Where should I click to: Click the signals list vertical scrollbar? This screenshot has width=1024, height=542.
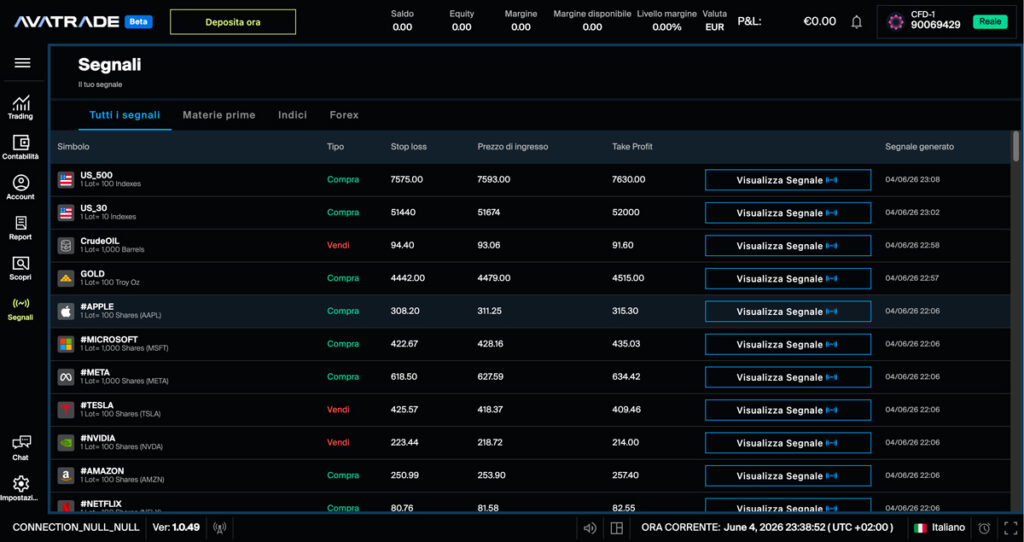(1016, 146)
